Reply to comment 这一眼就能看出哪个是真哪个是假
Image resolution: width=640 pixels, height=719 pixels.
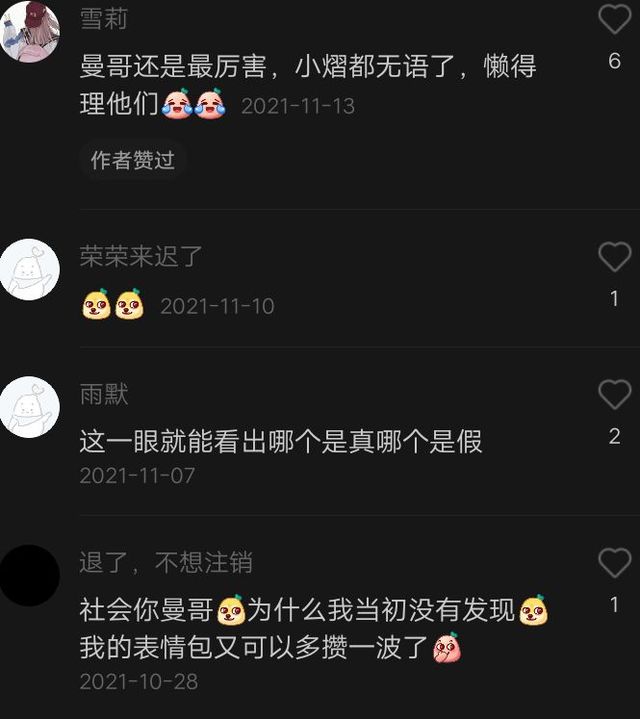tap(281, 442)
